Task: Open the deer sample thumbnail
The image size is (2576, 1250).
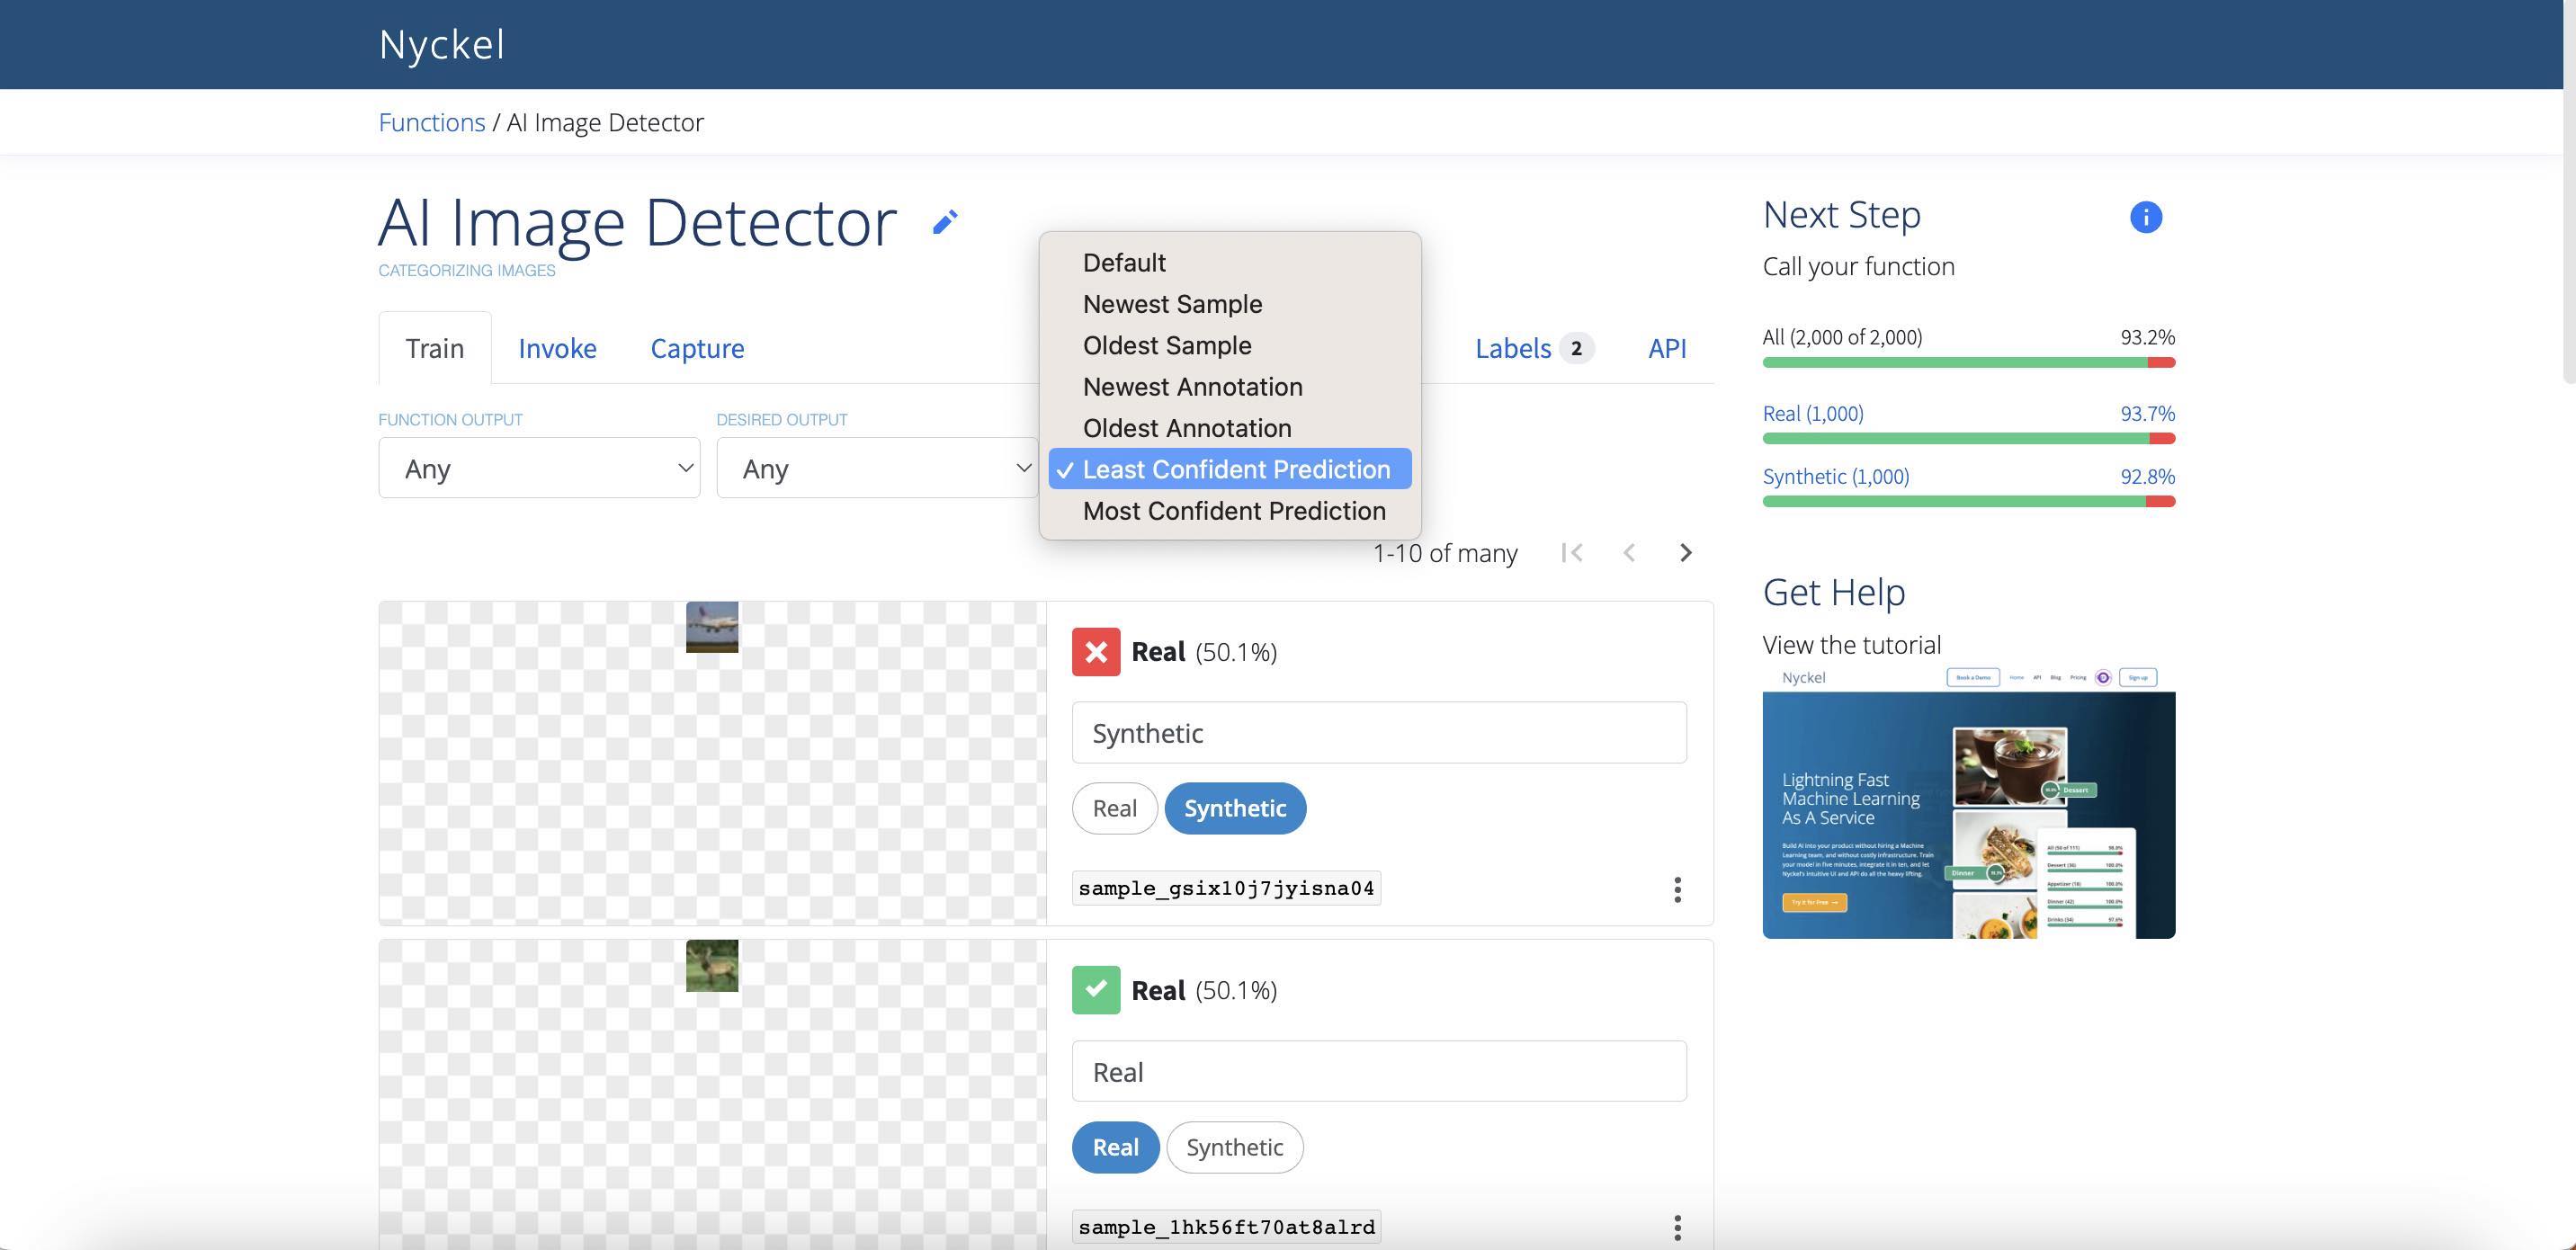Action: [712, 966]
